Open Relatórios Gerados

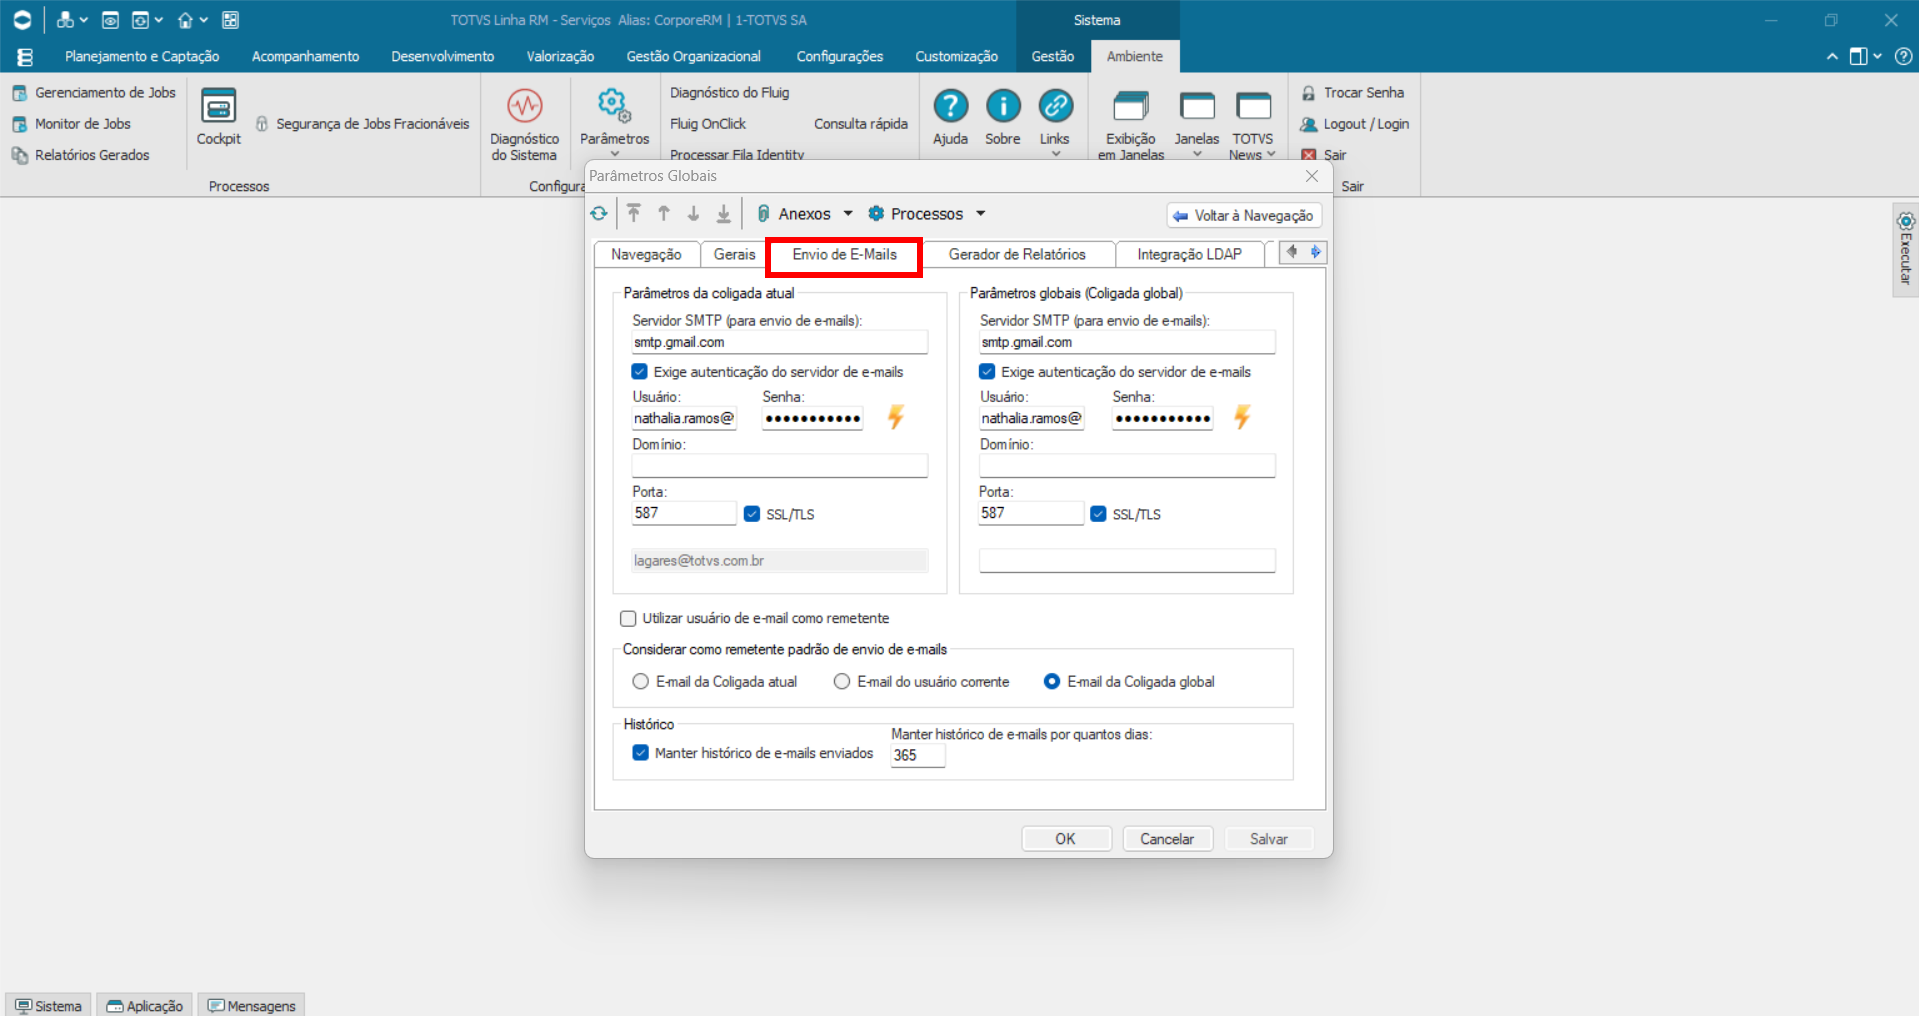tap(80, 155)
